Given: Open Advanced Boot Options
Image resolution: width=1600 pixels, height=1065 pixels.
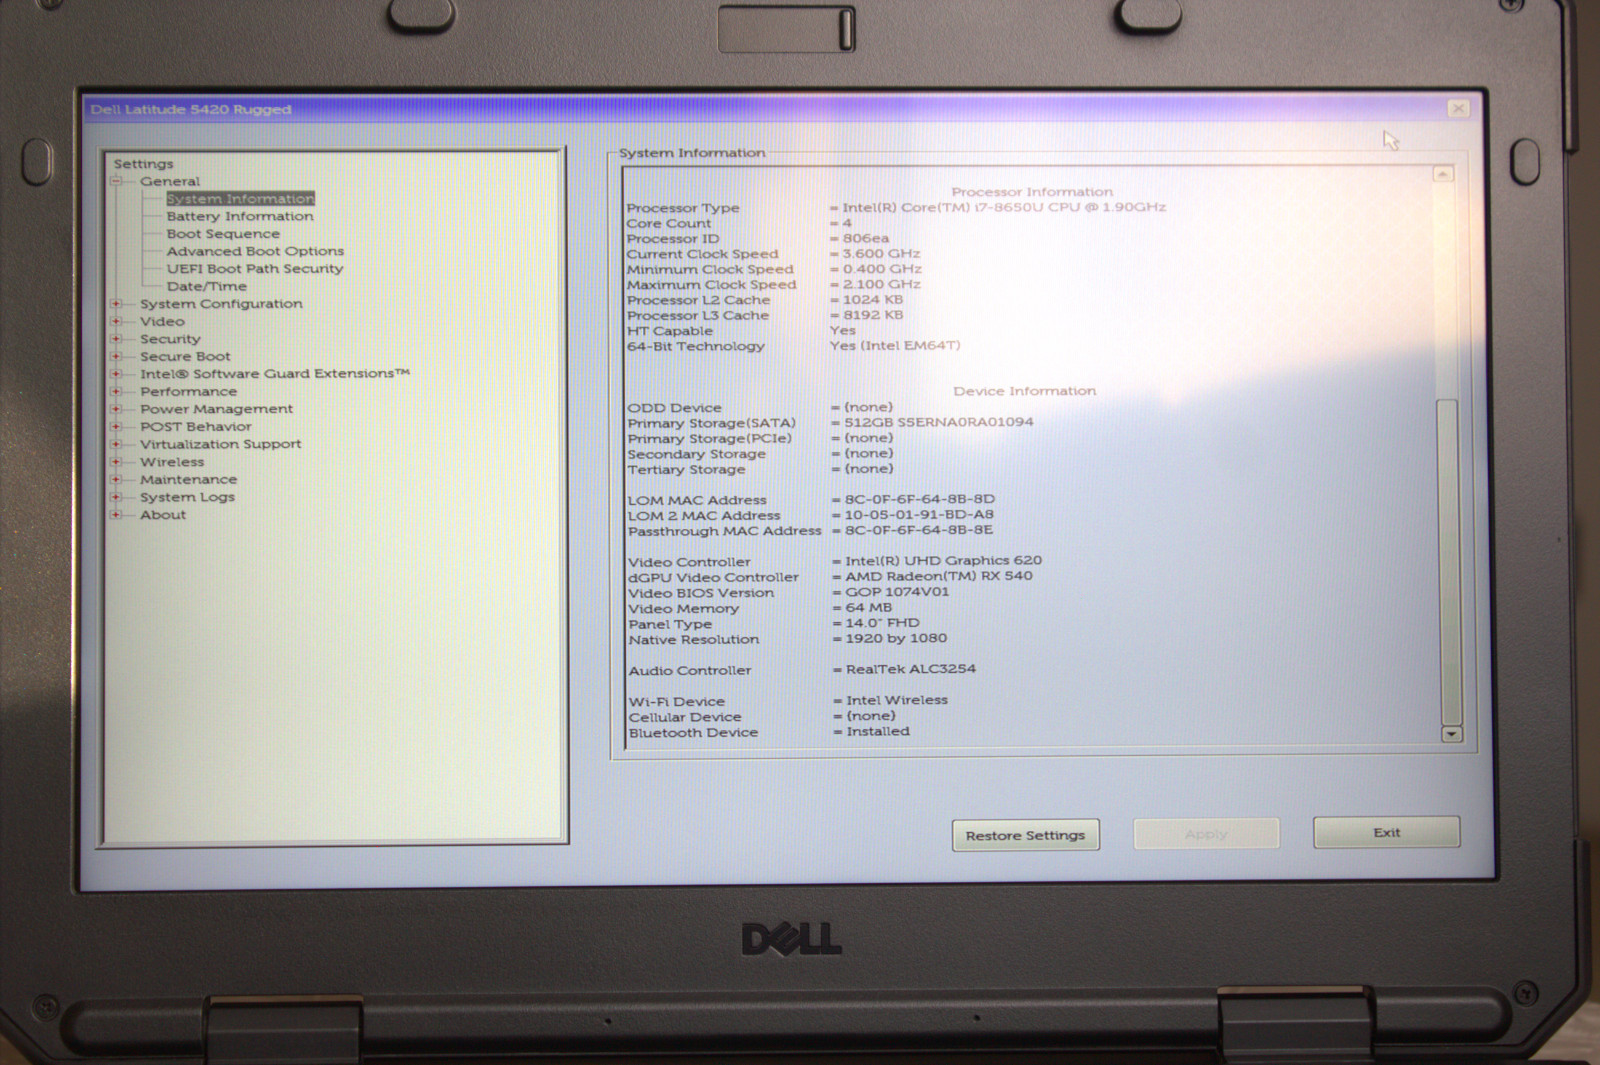Looking at the screenshot, I should (255, 251).
